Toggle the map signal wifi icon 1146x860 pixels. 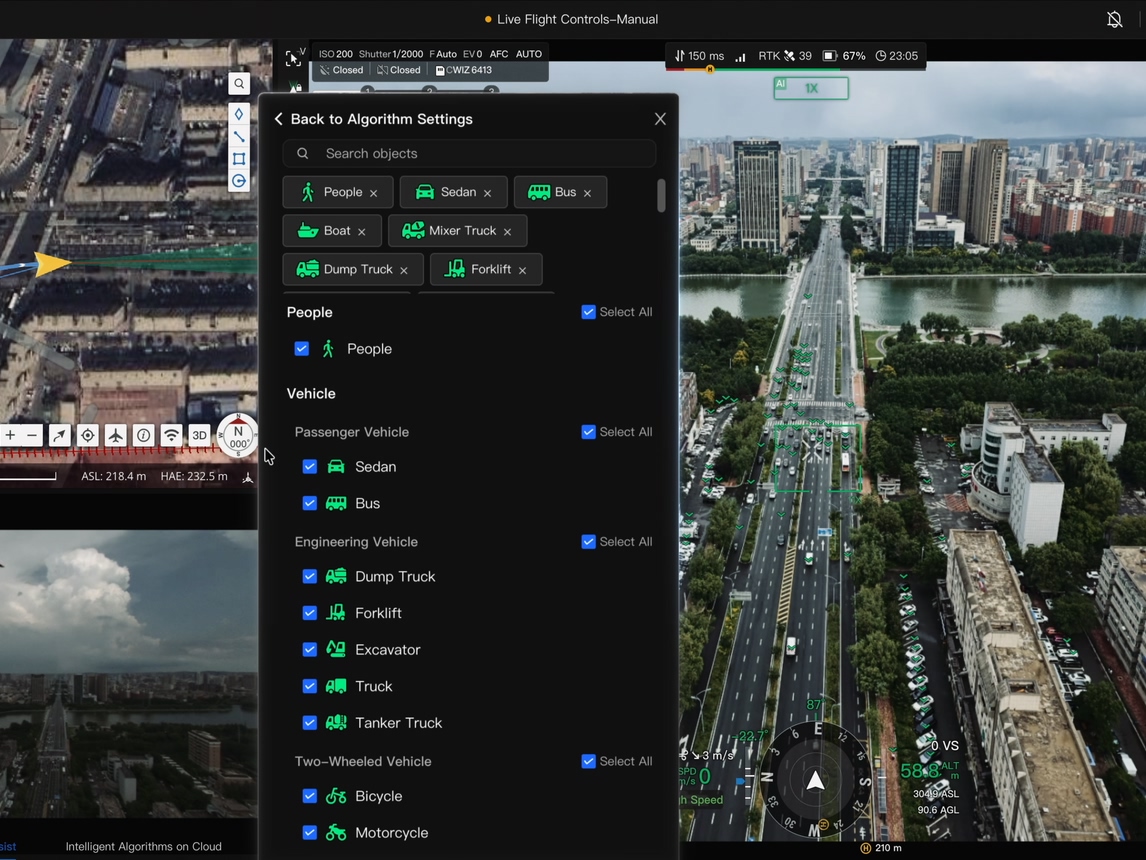click(172, 435)
